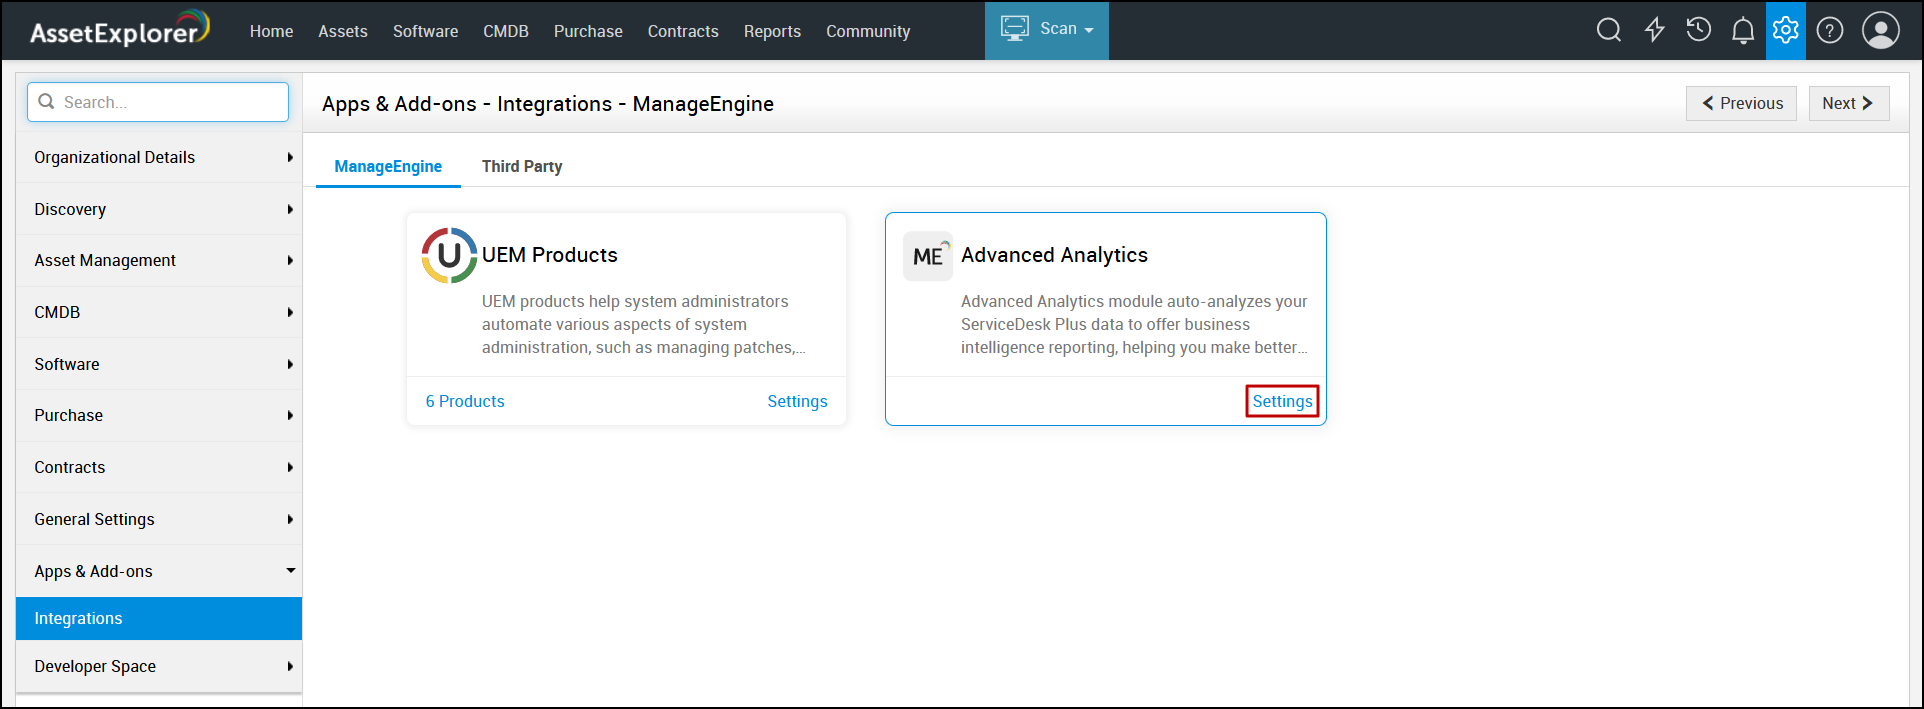Select Integrations in the sidebar

click(x=159, y=618)
